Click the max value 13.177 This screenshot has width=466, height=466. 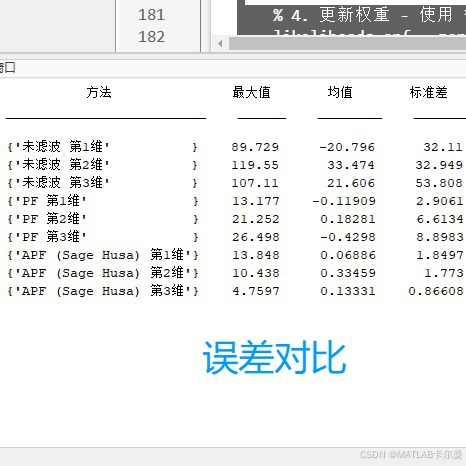[x=255, y=201]
